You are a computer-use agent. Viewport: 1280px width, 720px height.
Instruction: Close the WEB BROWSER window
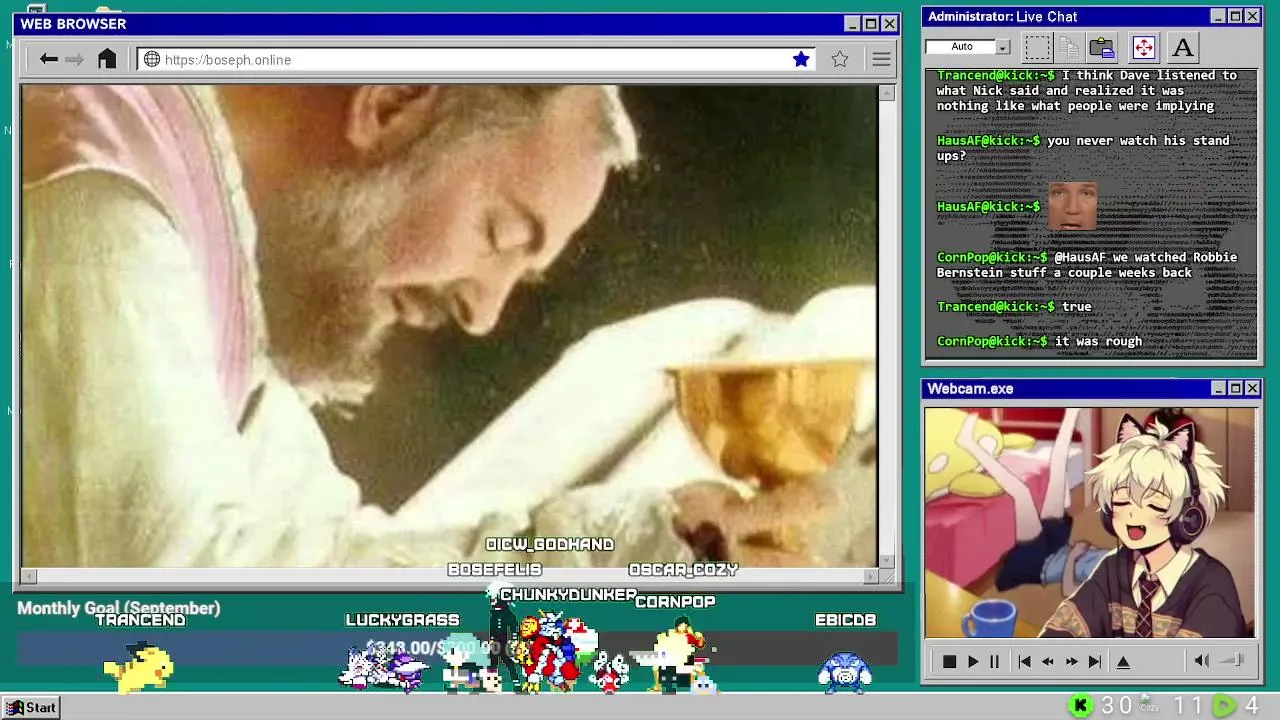click(x=889, y=24)
